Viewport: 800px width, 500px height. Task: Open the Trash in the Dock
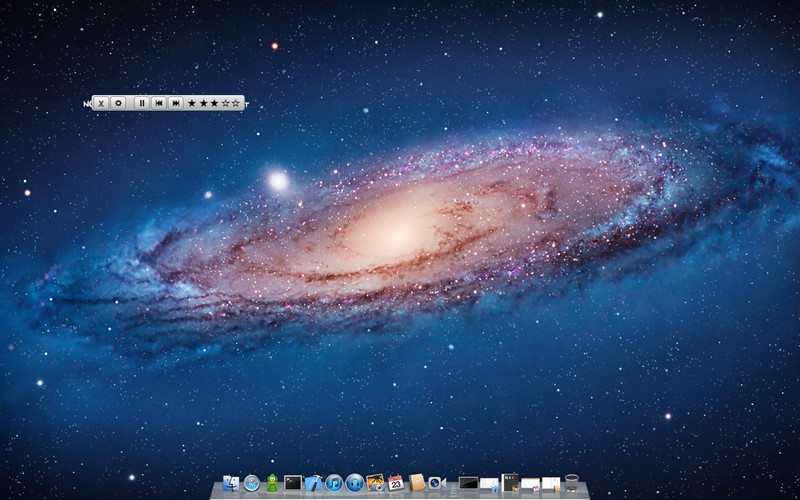point(571,483)
